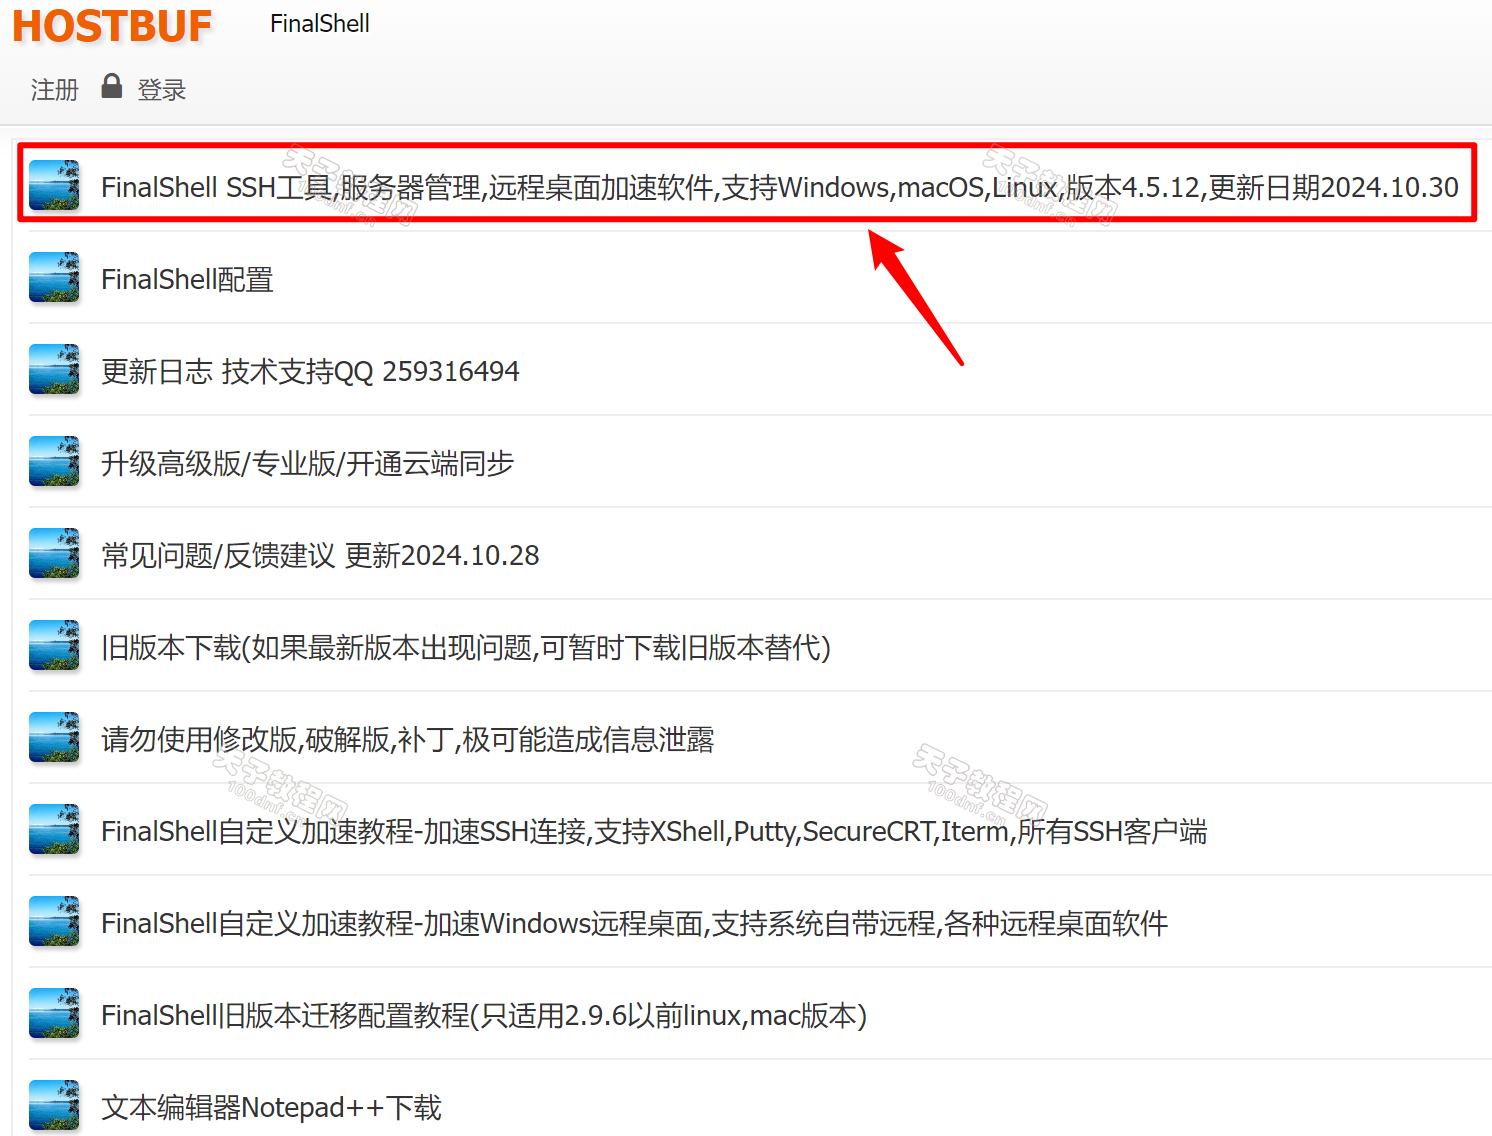Open 常见问题/反馈建议 更新2024.10.28 link
This screenshot has width=1492, height=1136.
pos(320,555)
